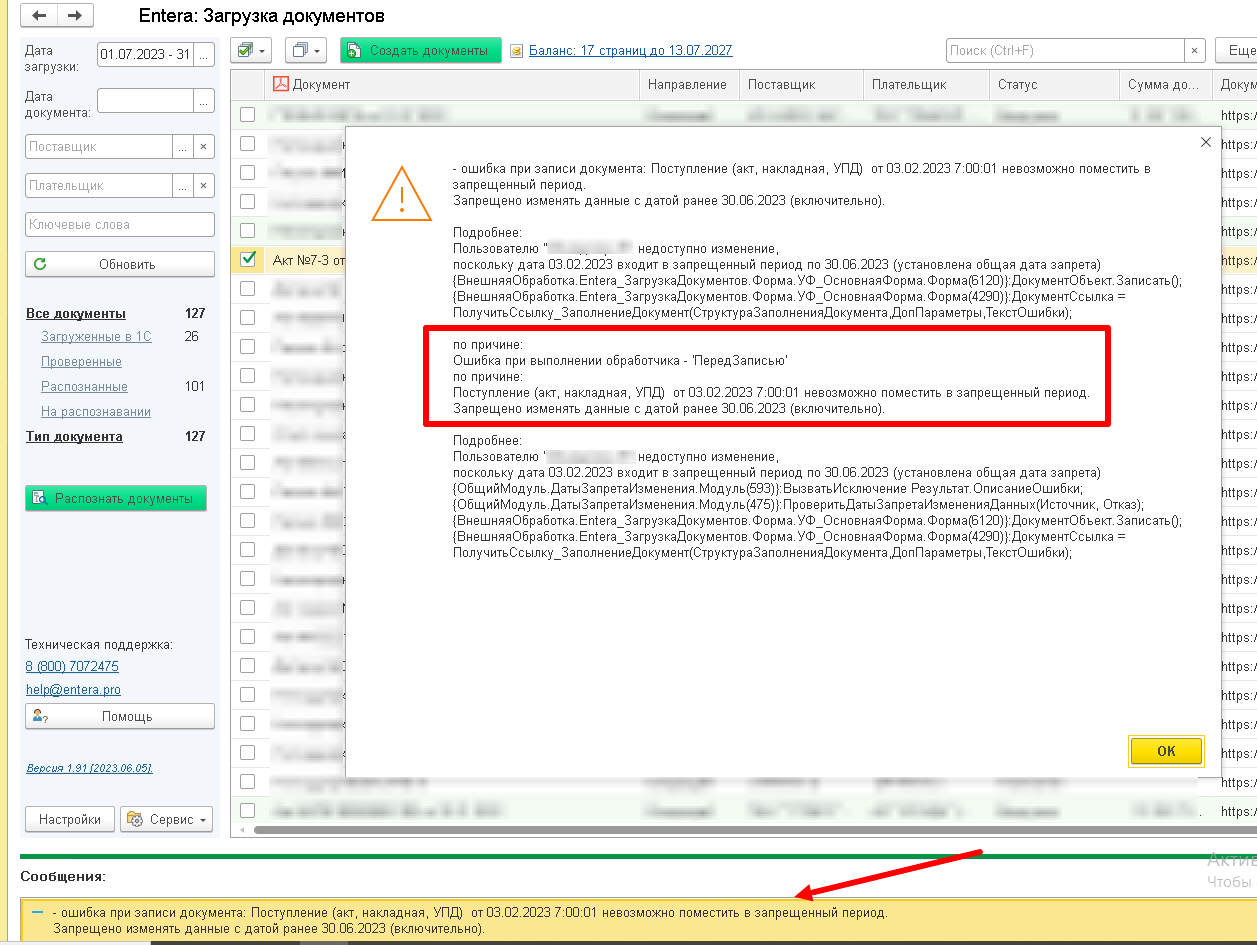Open the check-all marks dropdown in toolbar
Screen dimensions: 1257x945
(x=251, y=50)
